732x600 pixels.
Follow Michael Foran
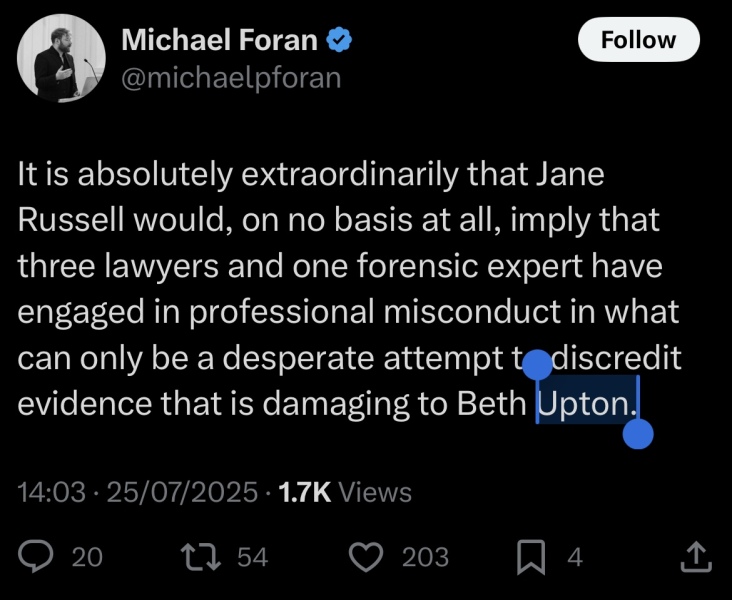(x=638, y=41)
